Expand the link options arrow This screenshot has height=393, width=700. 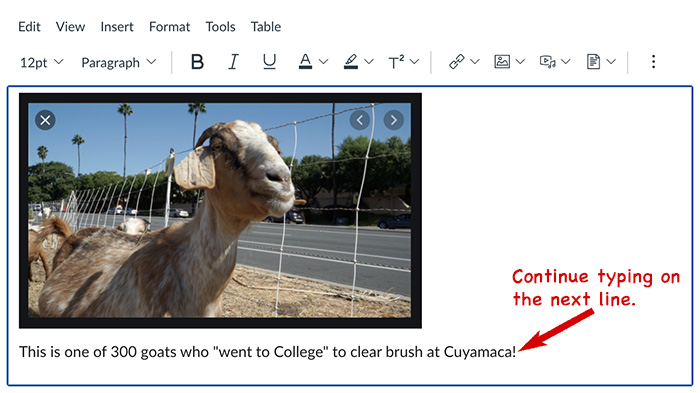pos(475,62)
